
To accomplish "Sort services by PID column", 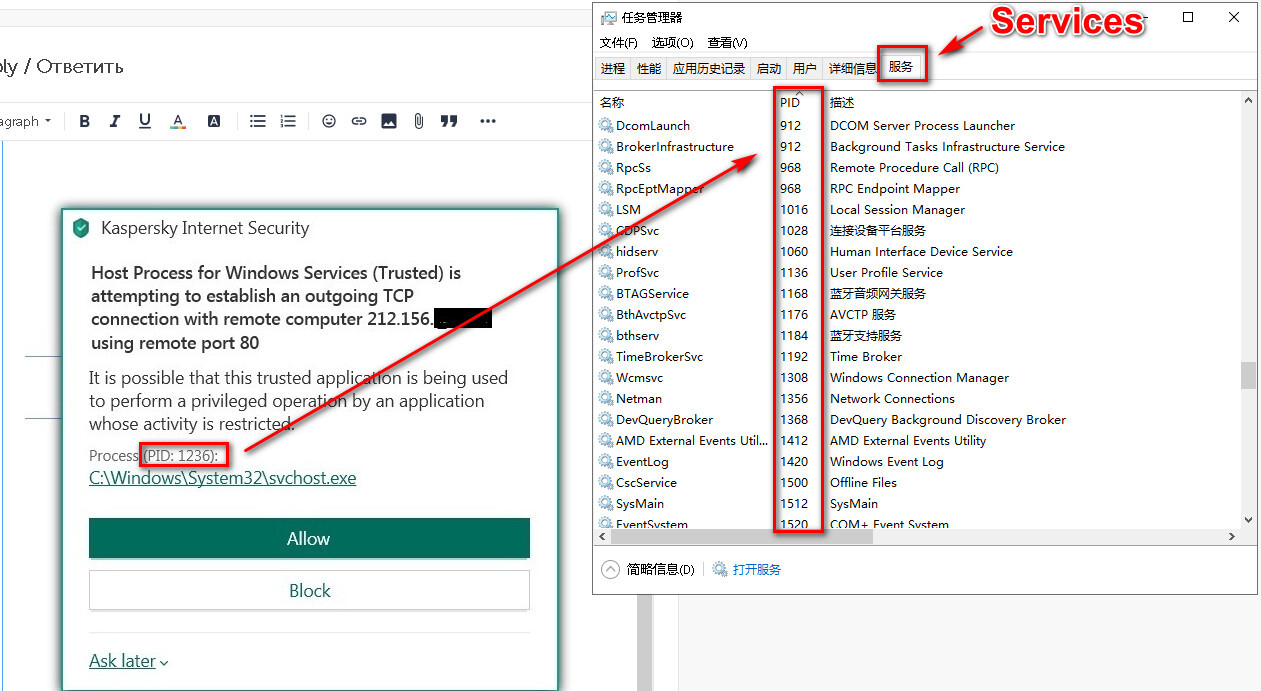I will tap(800, 102).
